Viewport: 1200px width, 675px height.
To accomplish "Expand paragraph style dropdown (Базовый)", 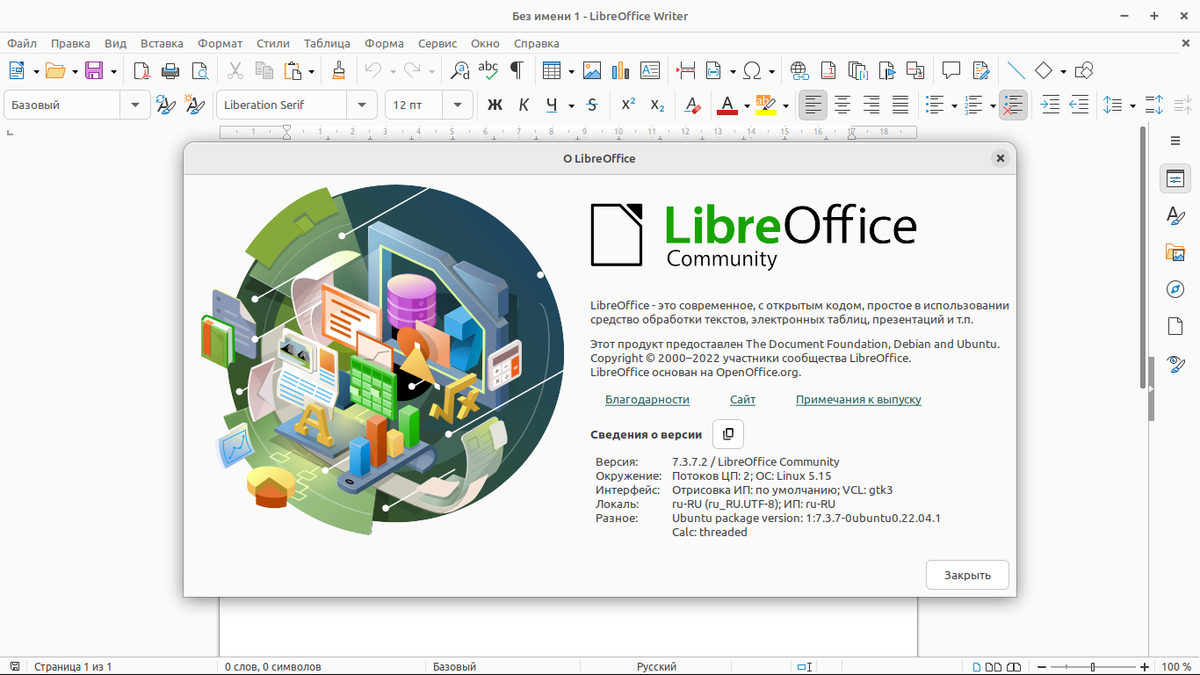I will tap(135, 104).
